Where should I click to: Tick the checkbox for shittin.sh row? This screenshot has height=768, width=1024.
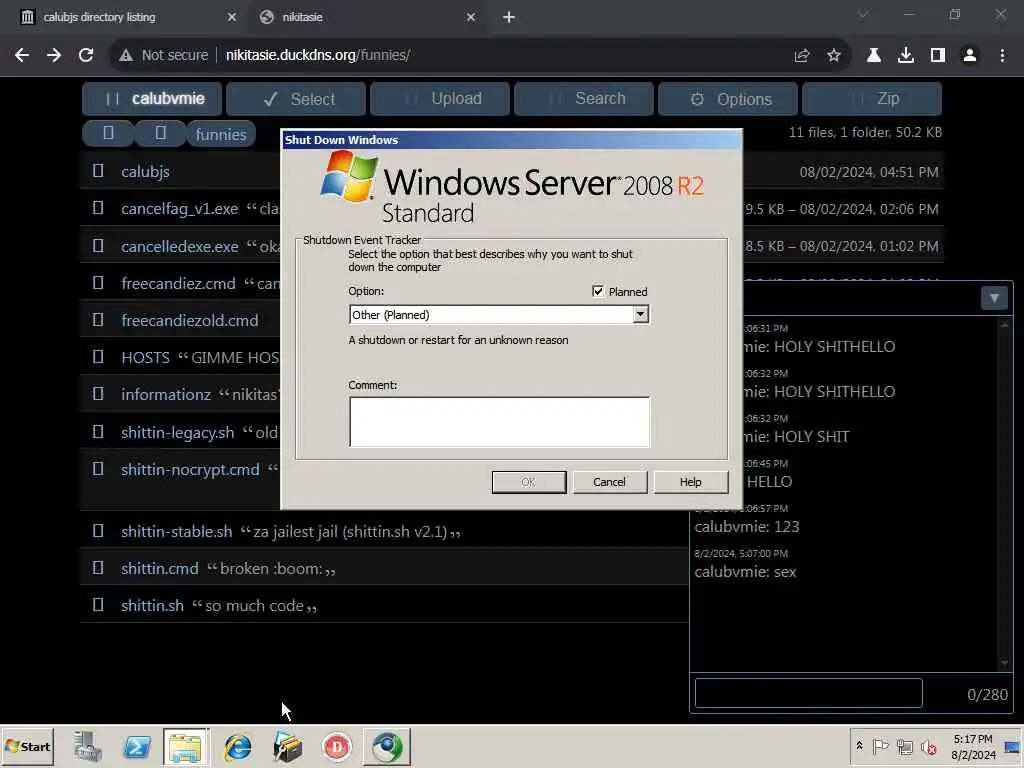coord(98,605)
